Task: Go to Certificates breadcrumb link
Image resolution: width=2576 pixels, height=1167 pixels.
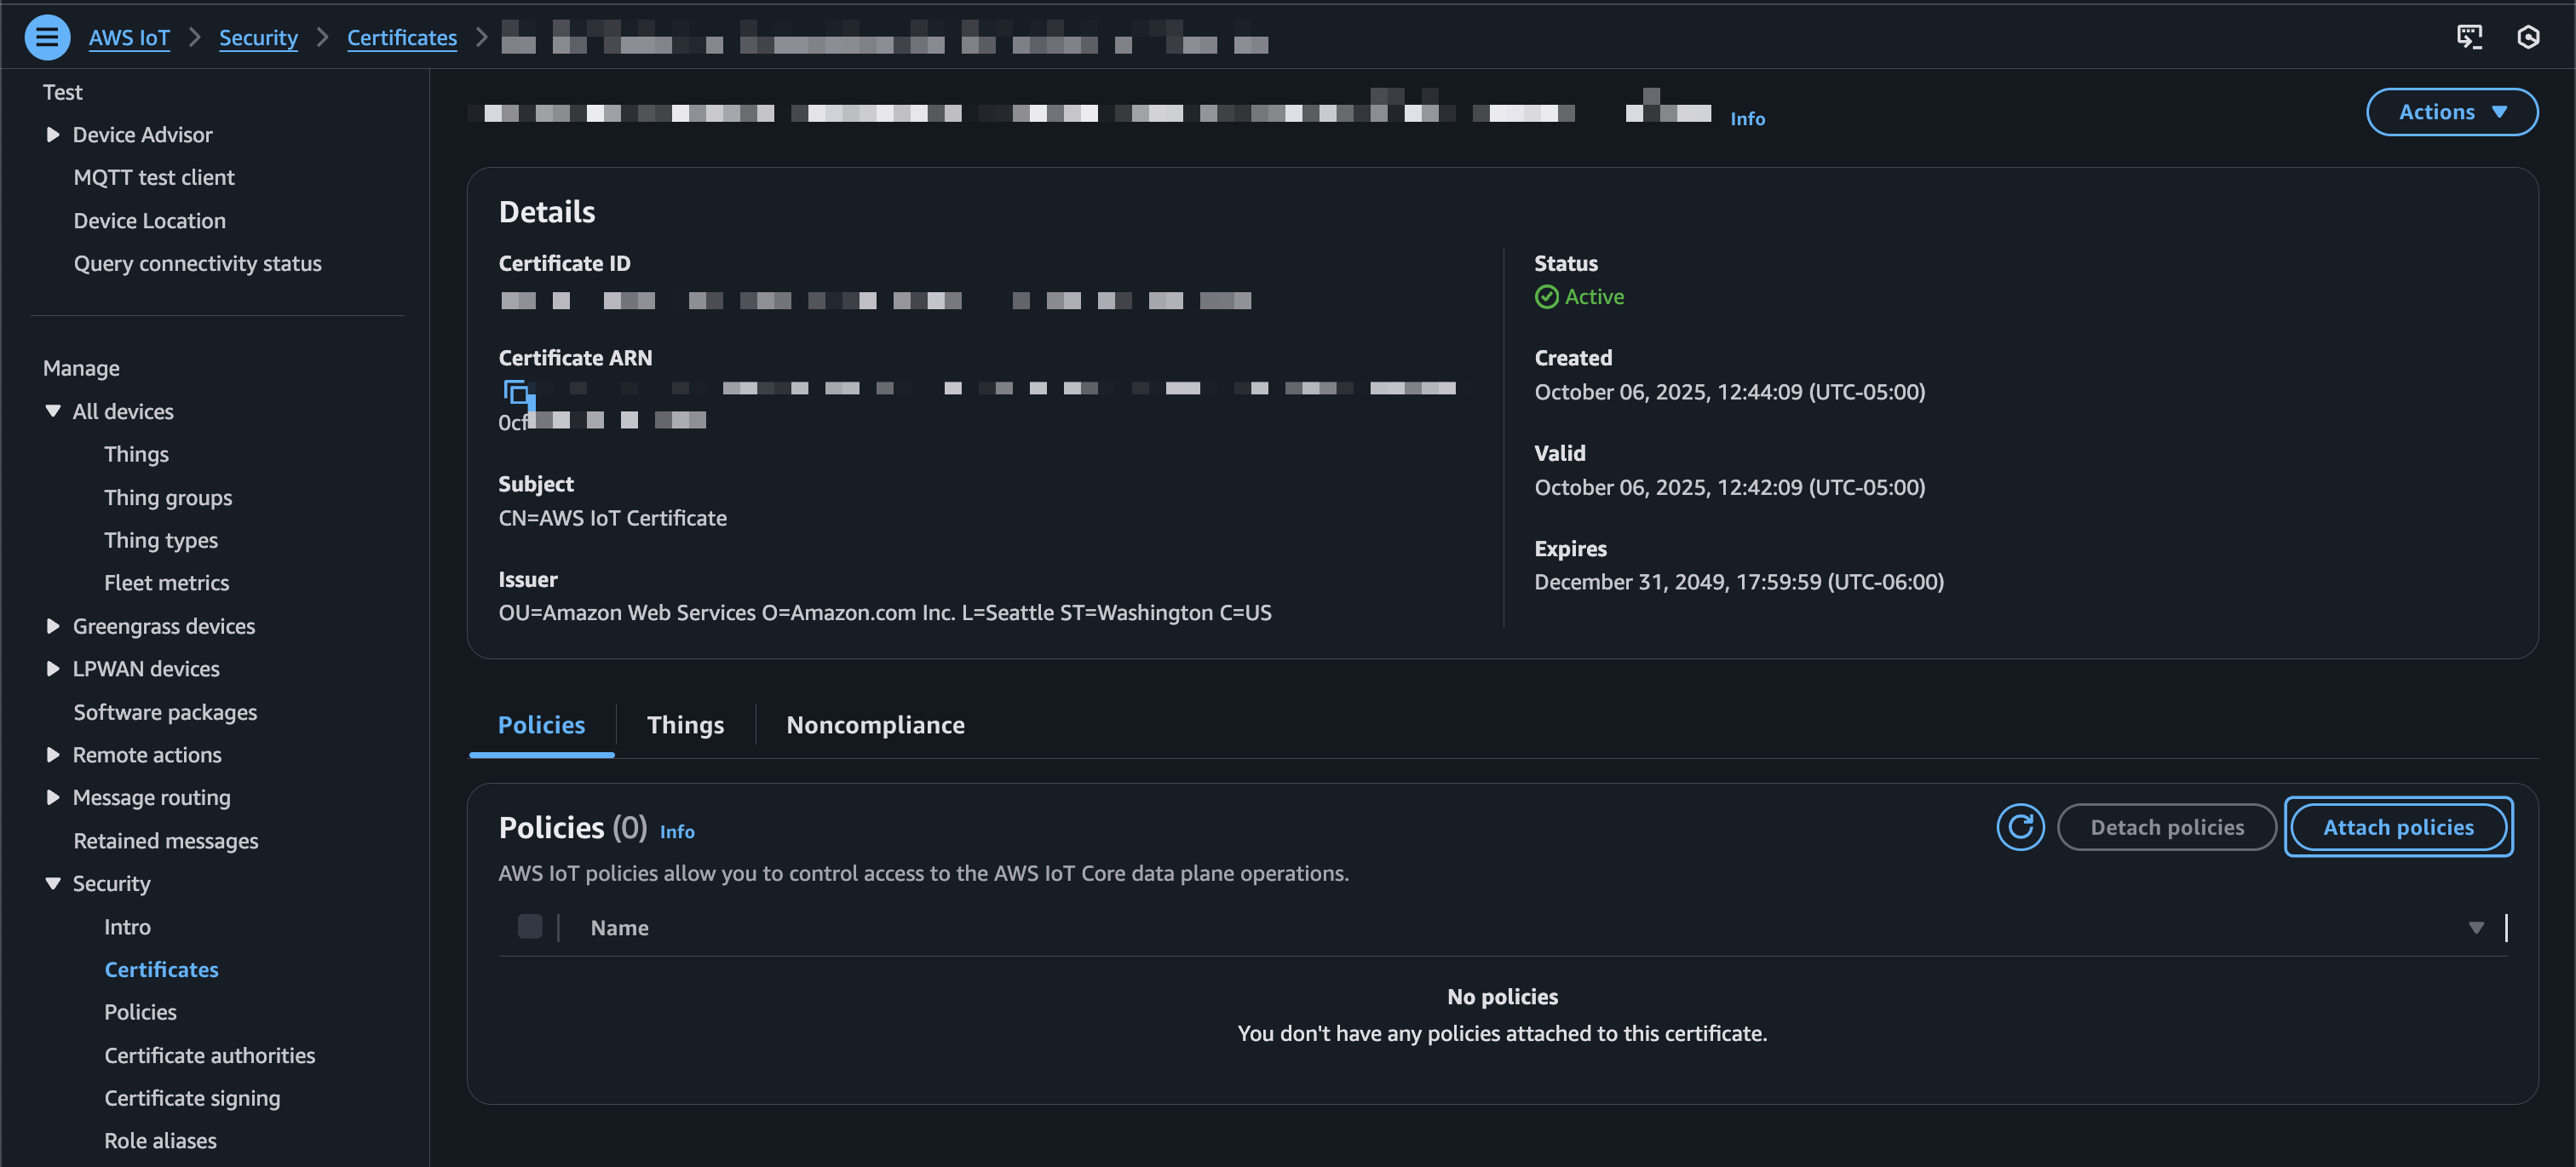Action: click(402, 38)
